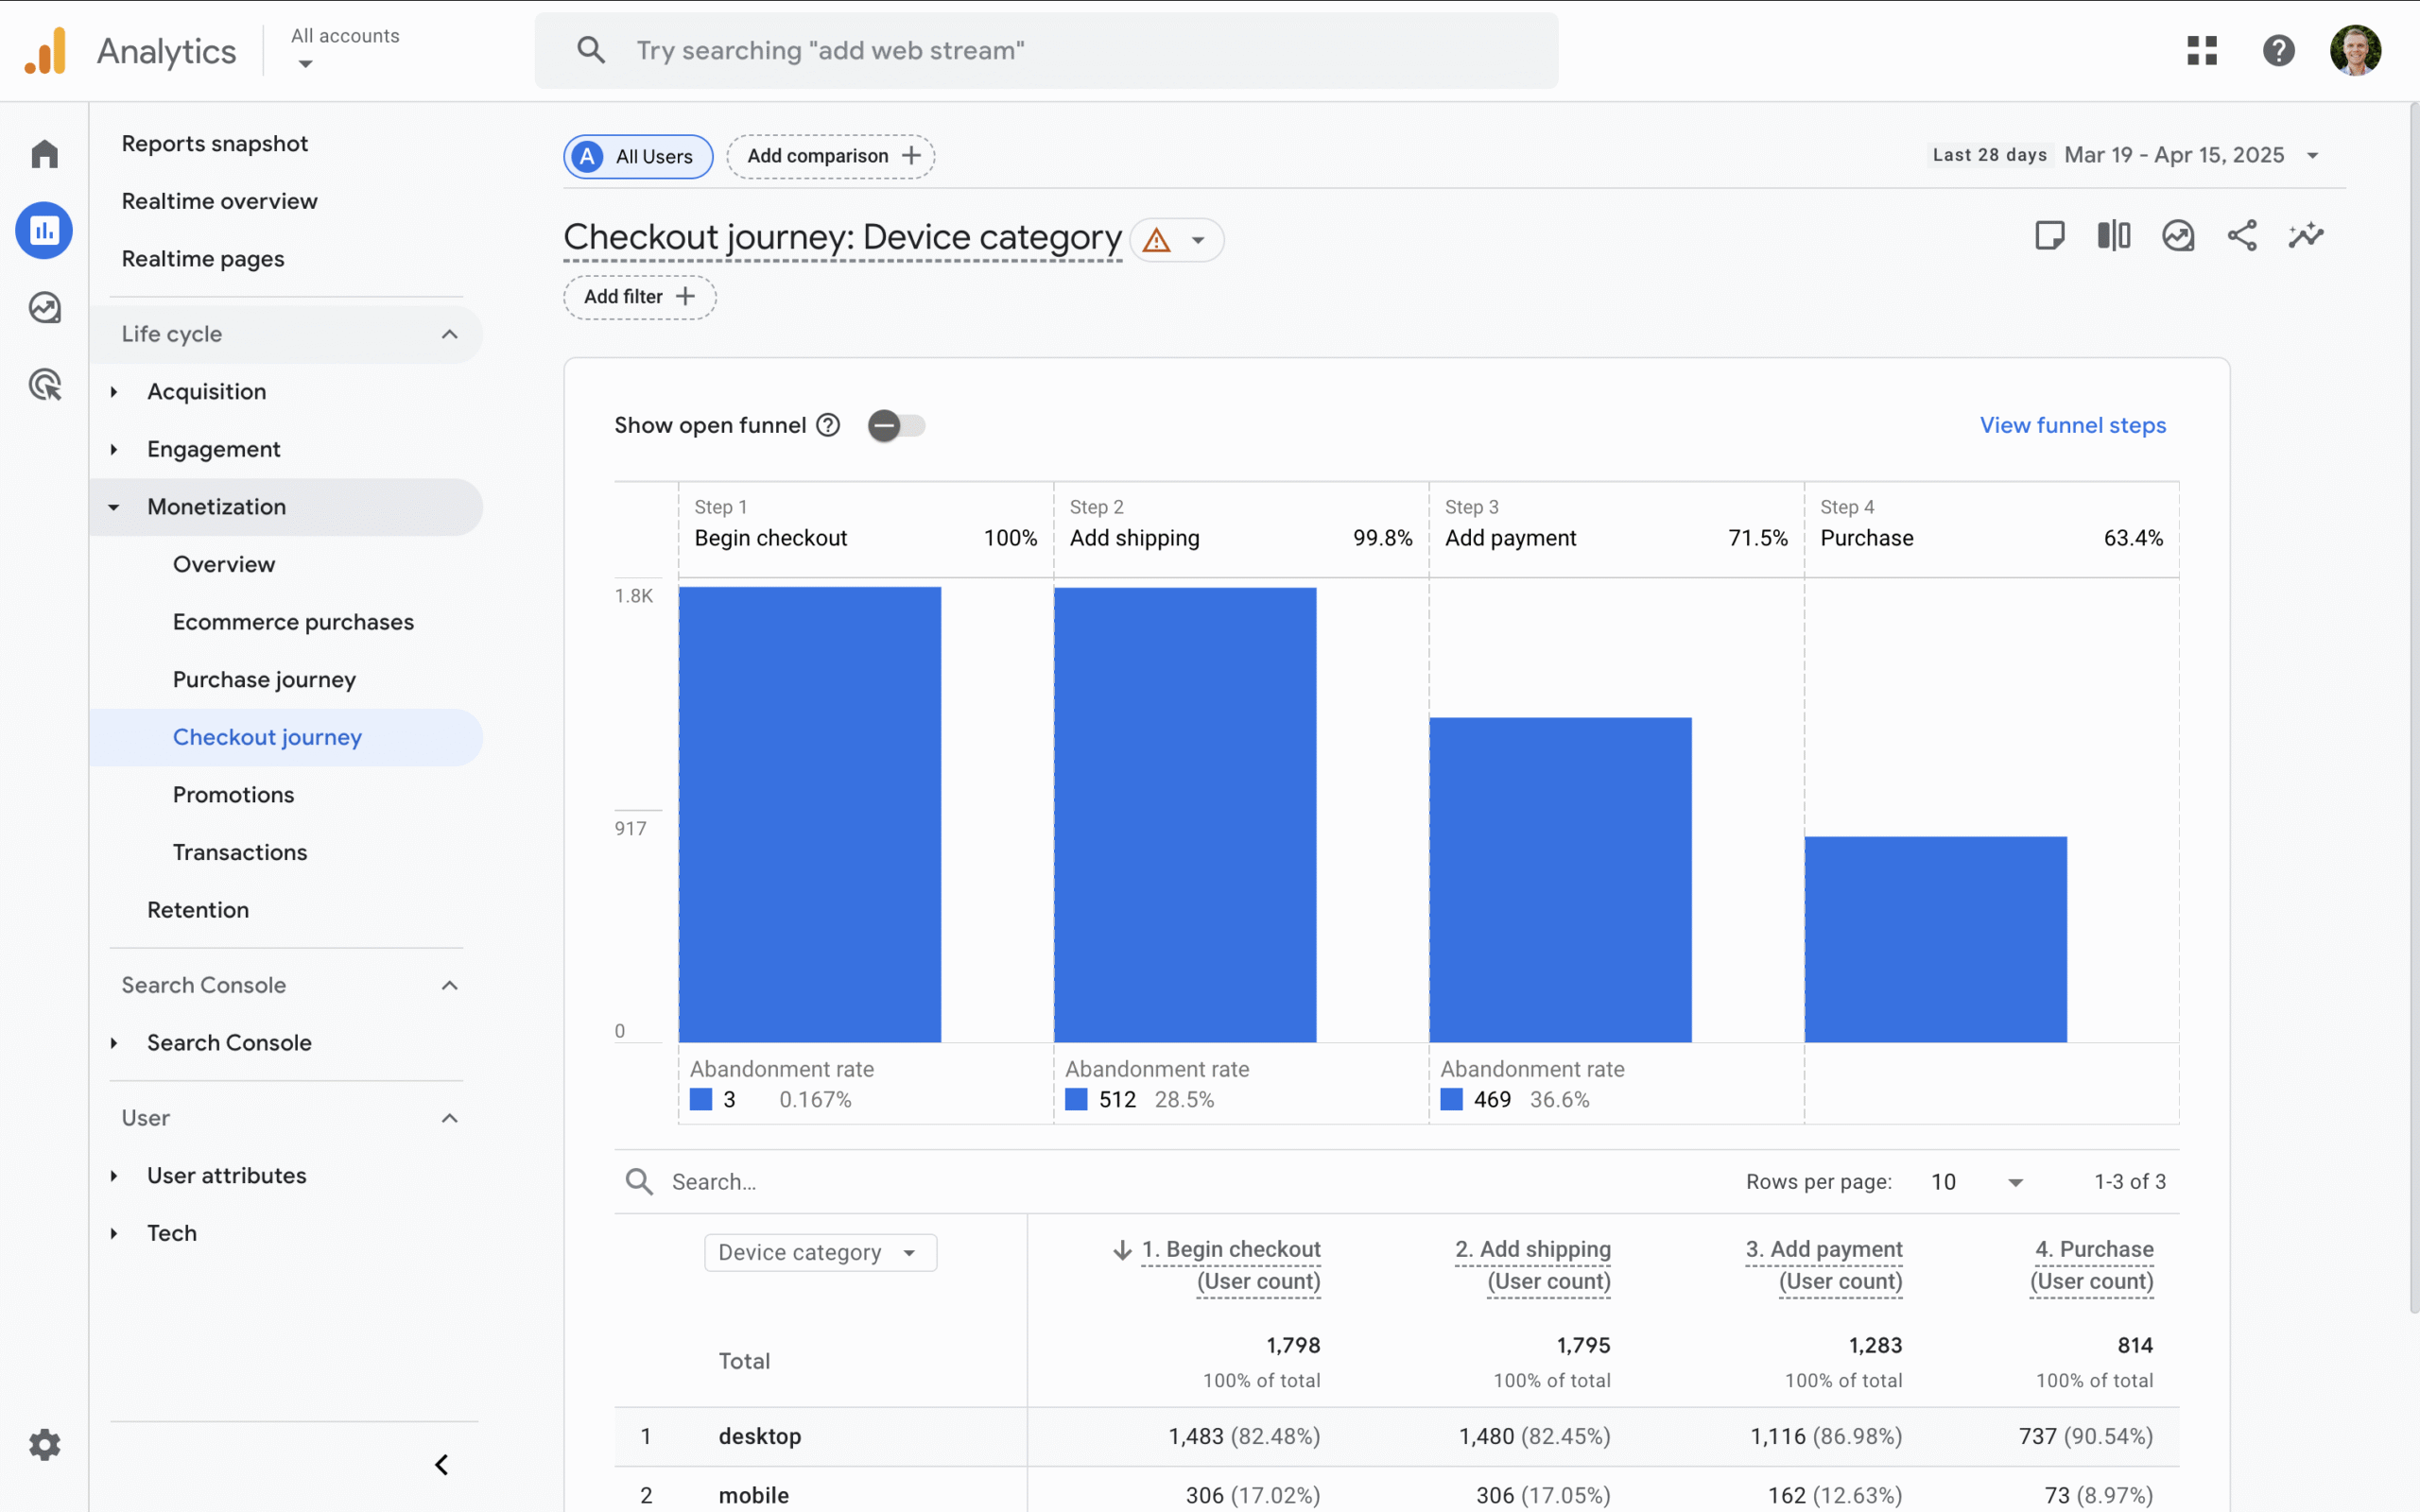Open the Insights sparkline icon
The image size is (2420, 1512).
tap(2306, 236)
